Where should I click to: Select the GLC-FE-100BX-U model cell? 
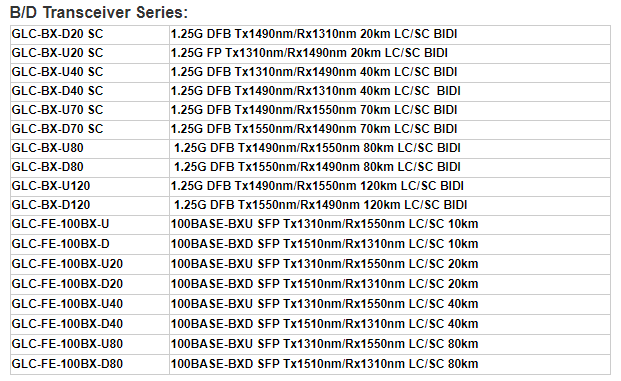[x=90, y=225]
